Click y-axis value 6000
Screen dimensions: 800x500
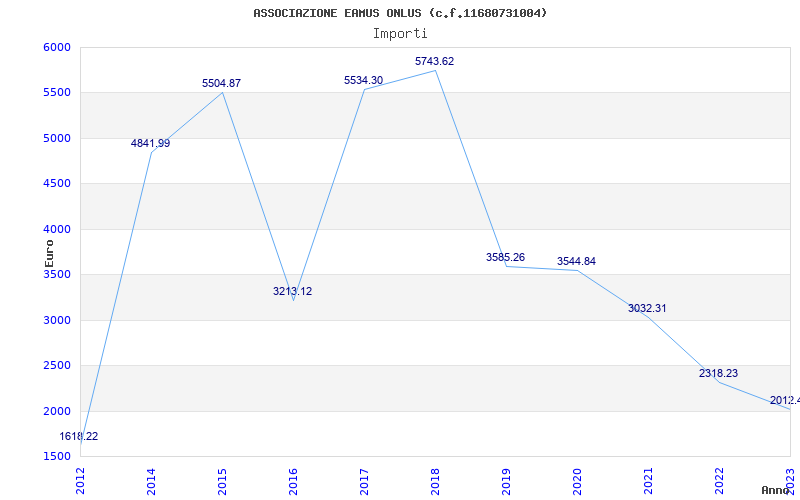pyautogui.click(x=56, y=47)
